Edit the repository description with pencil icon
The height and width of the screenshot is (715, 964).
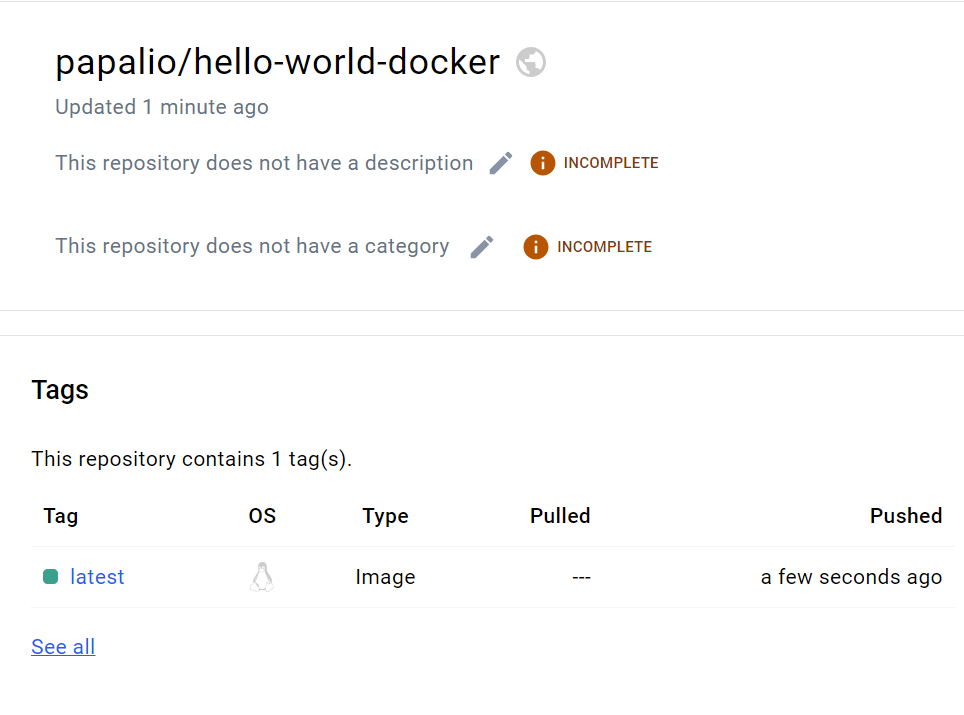pos(501,163)
